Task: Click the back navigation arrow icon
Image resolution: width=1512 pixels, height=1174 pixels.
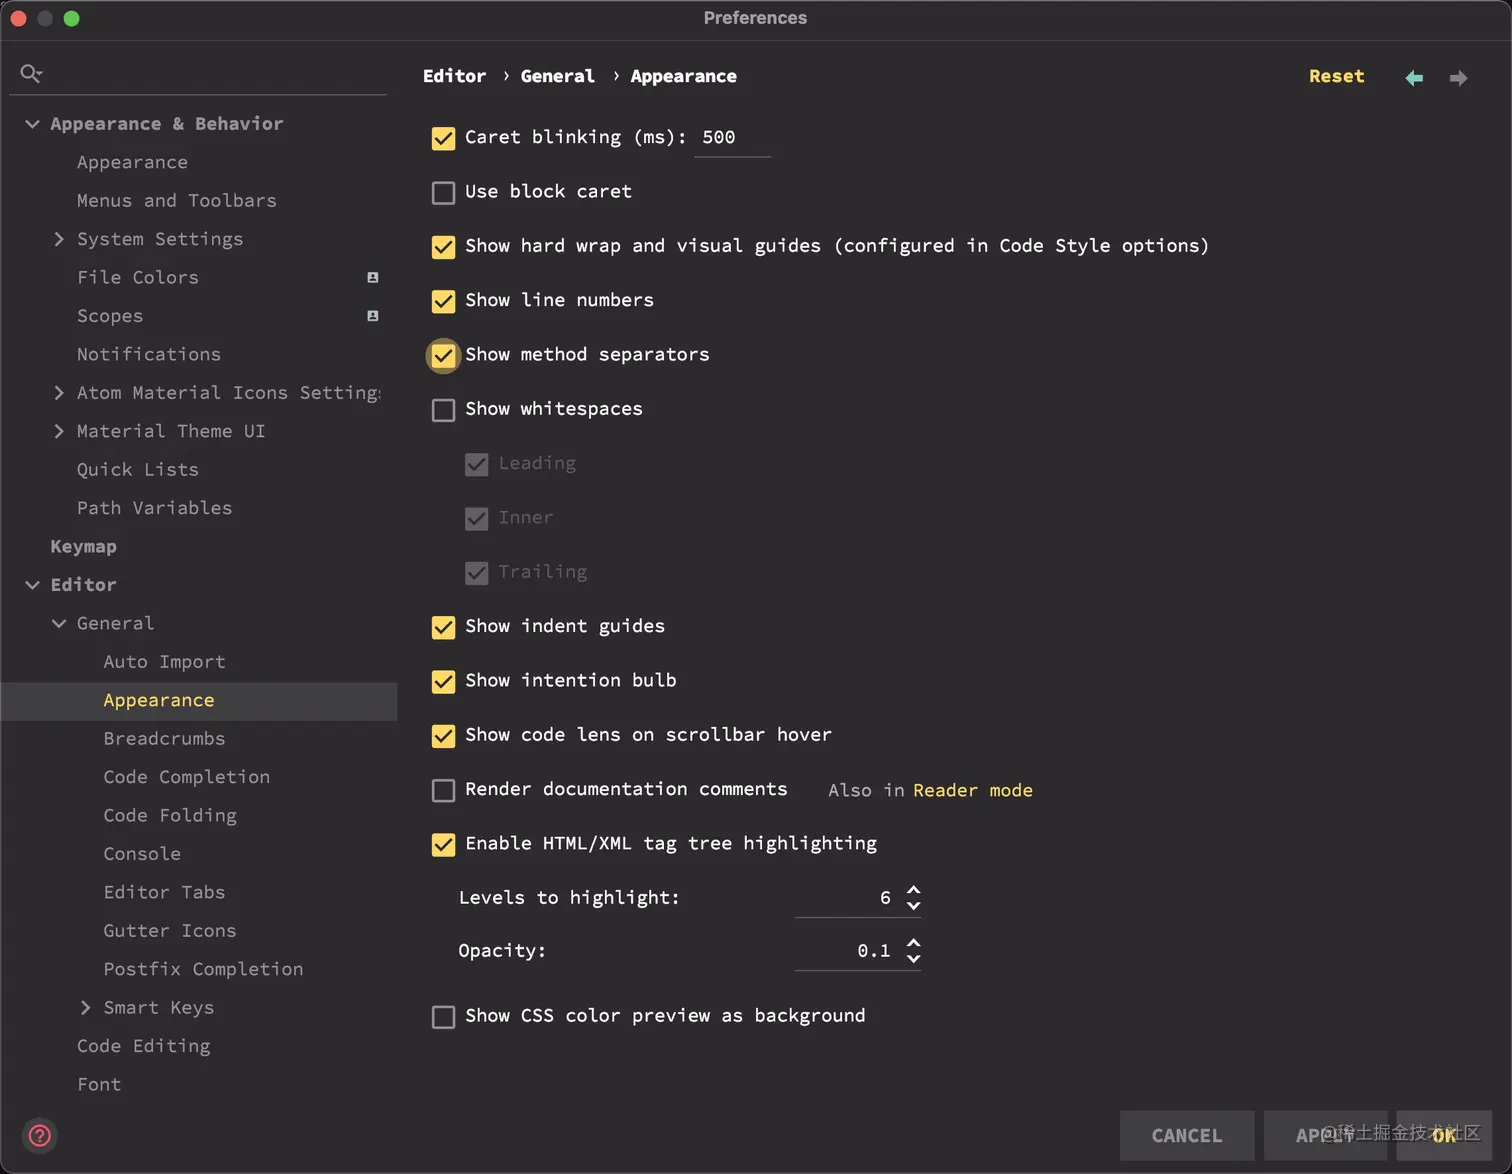Action: [x=1414, y=78]
